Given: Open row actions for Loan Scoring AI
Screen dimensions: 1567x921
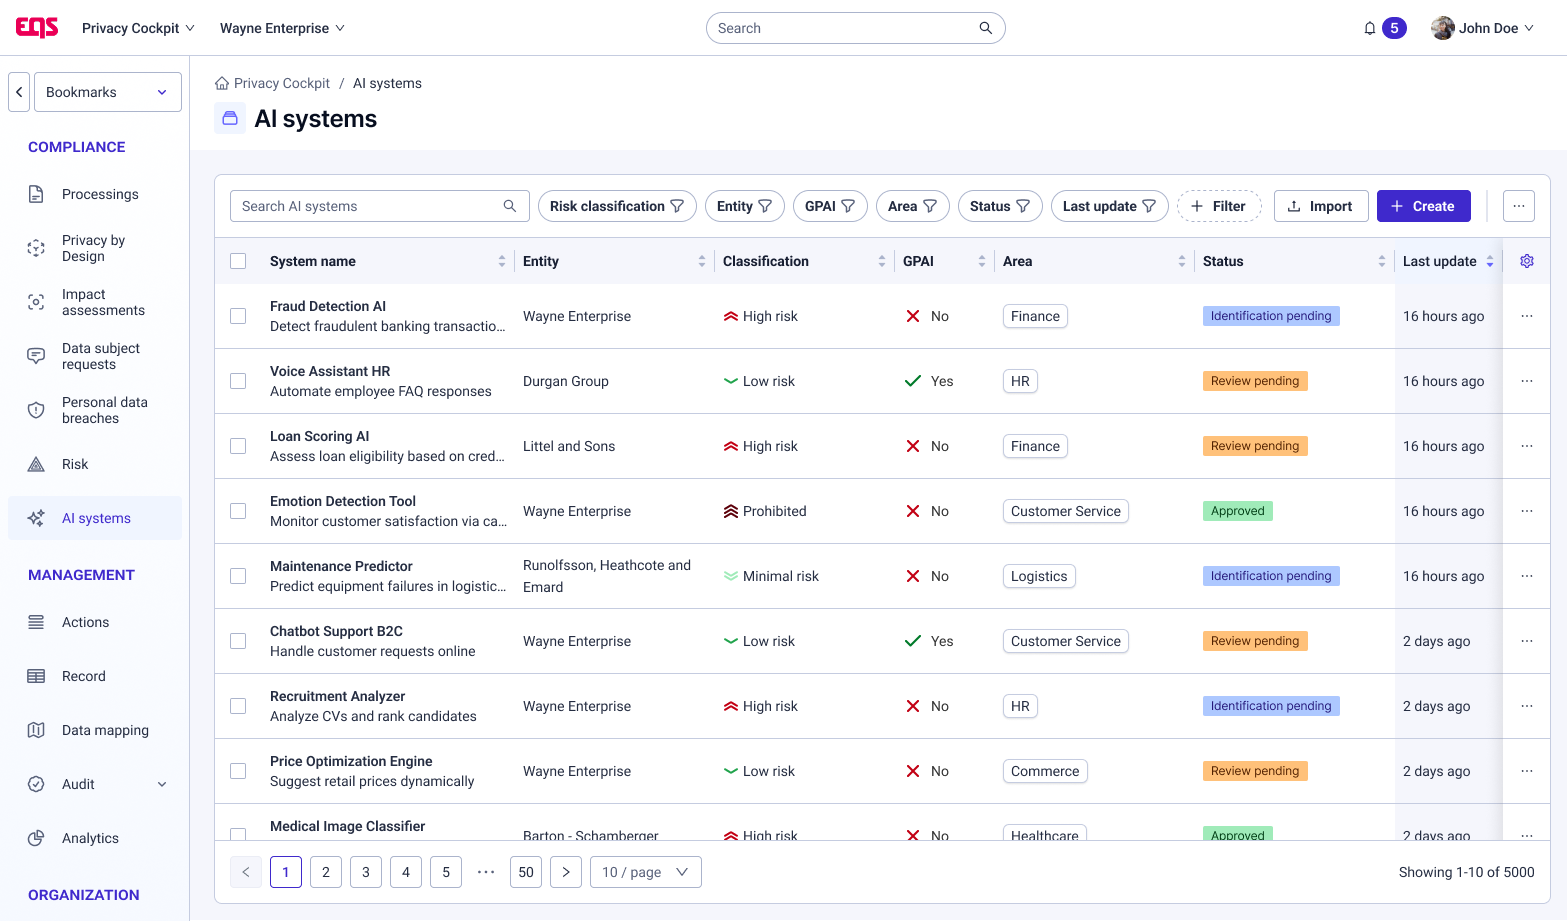Looking at the screenshot, I should (1527, 446).
